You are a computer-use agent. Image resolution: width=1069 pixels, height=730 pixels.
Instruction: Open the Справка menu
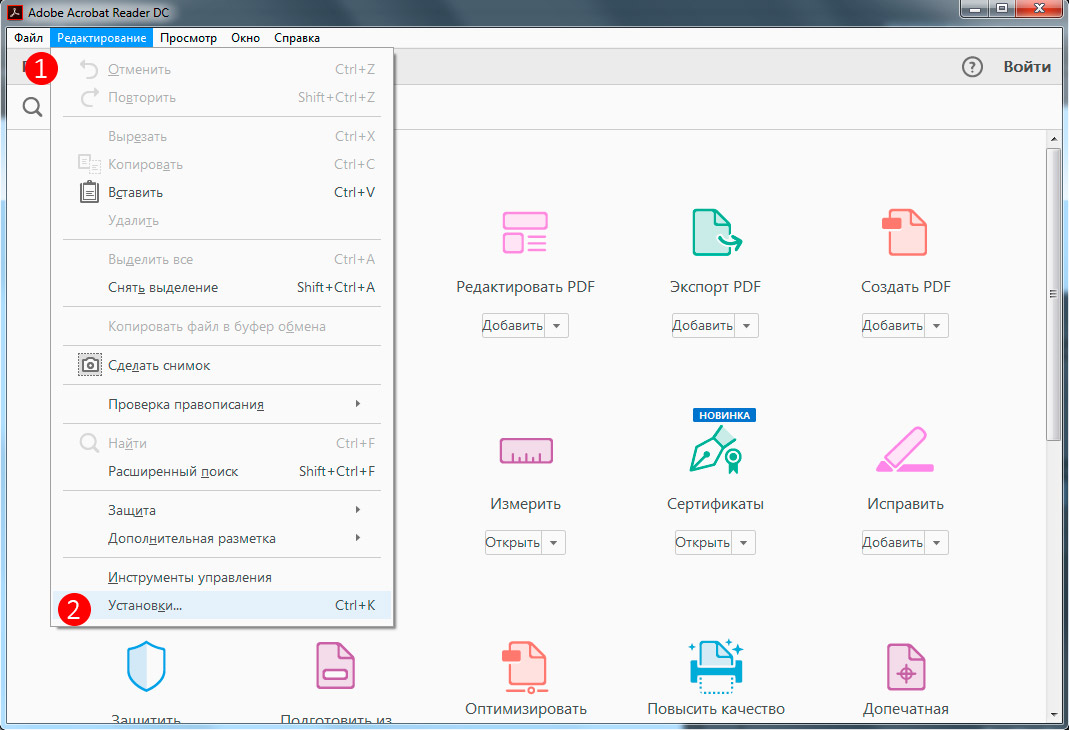point(297,38)
